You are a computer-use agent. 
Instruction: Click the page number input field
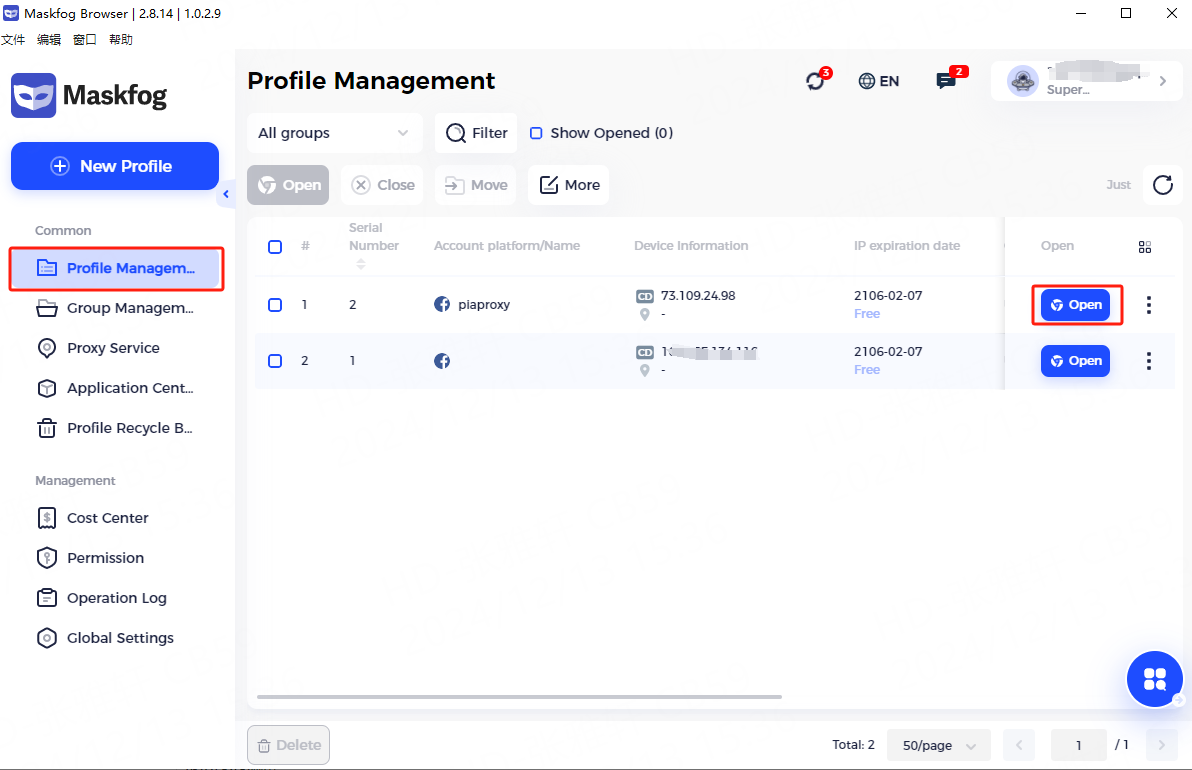[x=1078, y=746]
